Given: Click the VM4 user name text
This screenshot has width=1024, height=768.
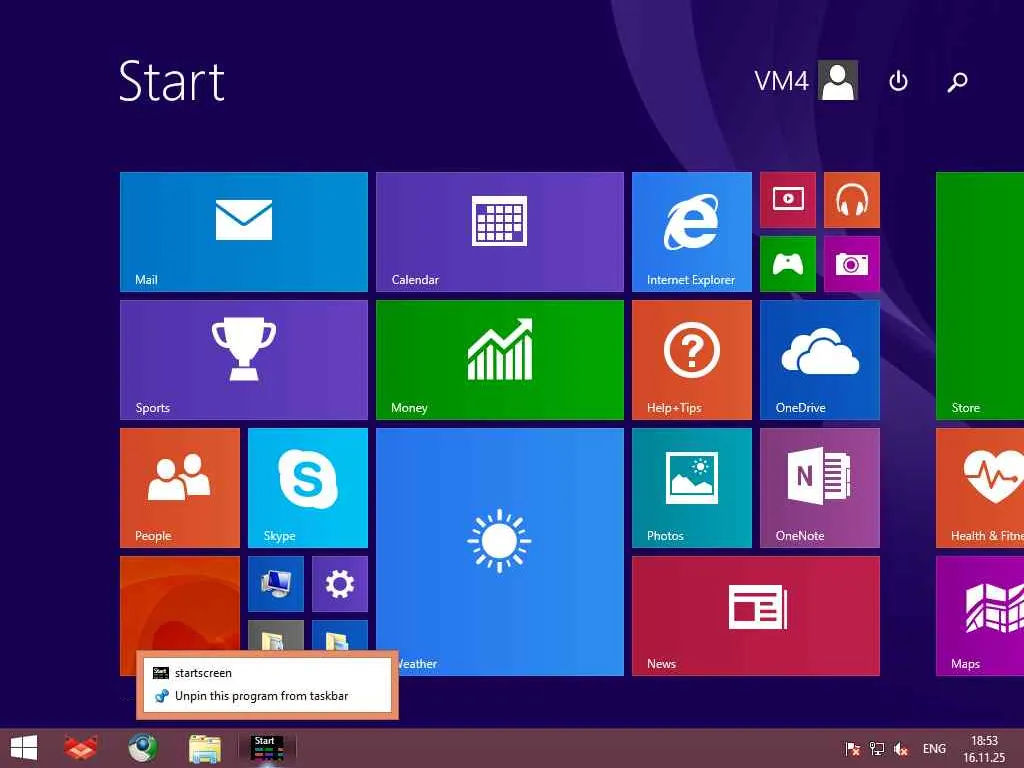Looking at the screenshot, I should 781,81.
